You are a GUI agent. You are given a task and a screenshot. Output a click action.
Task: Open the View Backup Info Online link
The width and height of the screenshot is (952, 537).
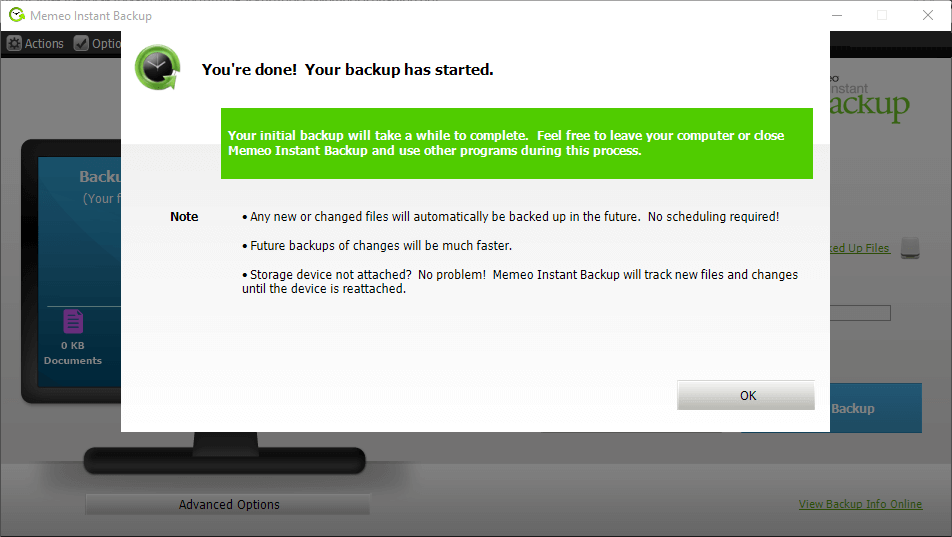pos(860,504)
